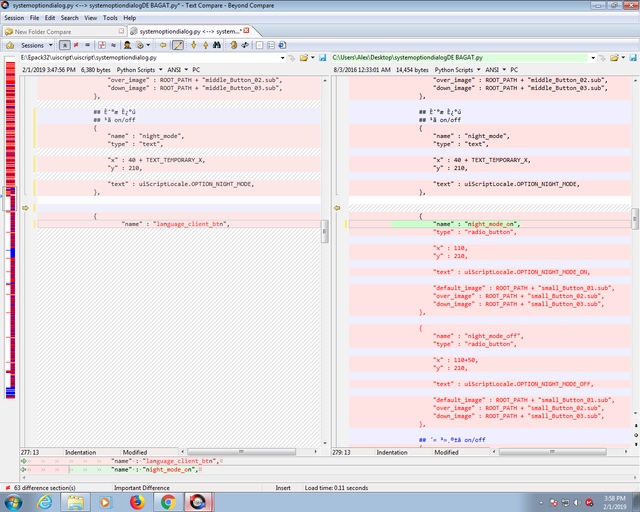Click the left pane vertical scrollbar thumb
Image resolution: width=640 pixels, height=512 pixels.
pyautogui.click(x=324, y=231)
